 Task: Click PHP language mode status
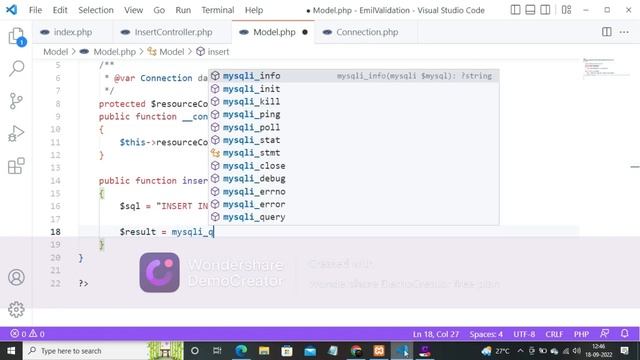(581, 334)
